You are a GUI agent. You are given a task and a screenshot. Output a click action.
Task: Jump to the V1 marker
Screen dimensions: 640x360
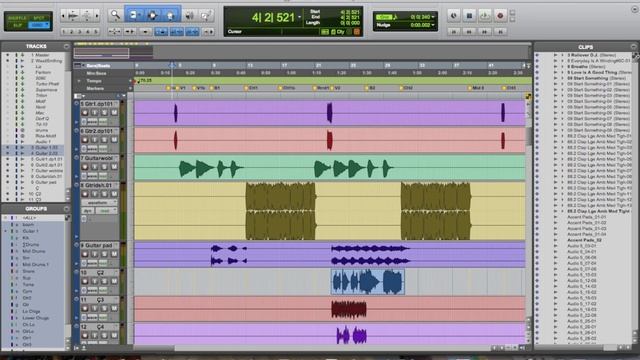(x=181, y=88)
